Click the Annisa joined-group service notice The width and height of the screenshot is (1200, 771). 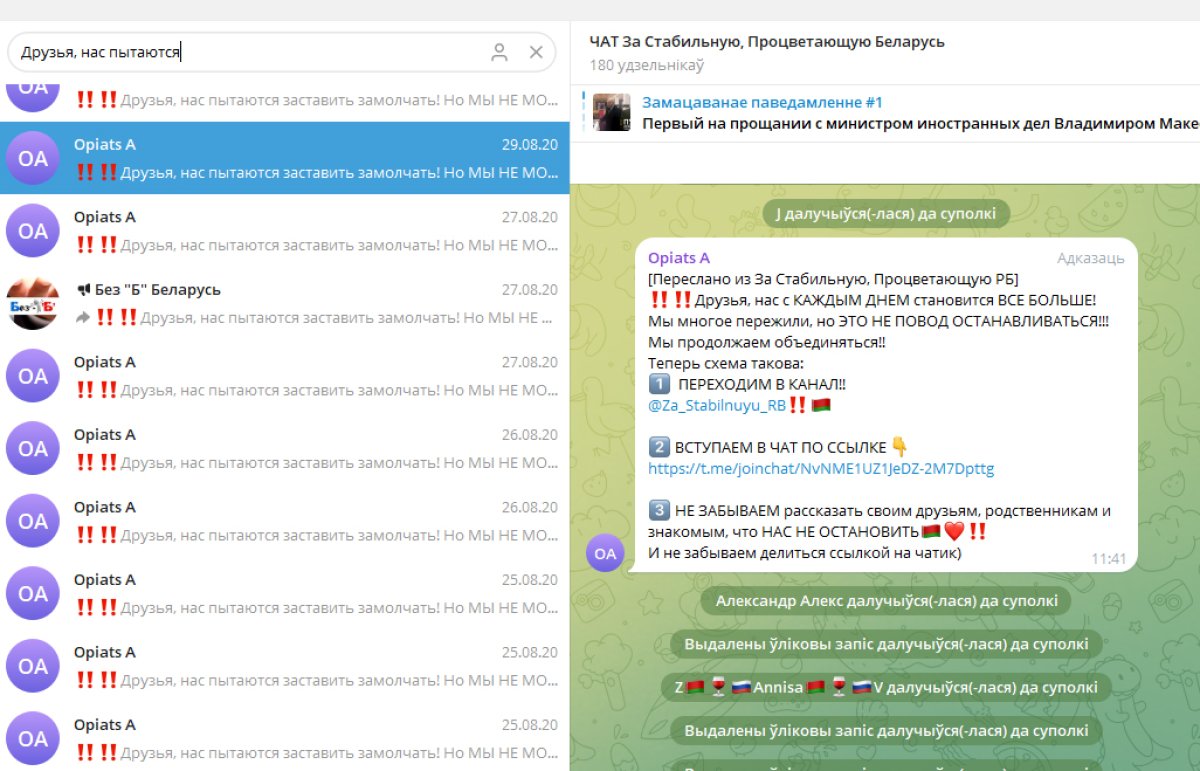886,687
